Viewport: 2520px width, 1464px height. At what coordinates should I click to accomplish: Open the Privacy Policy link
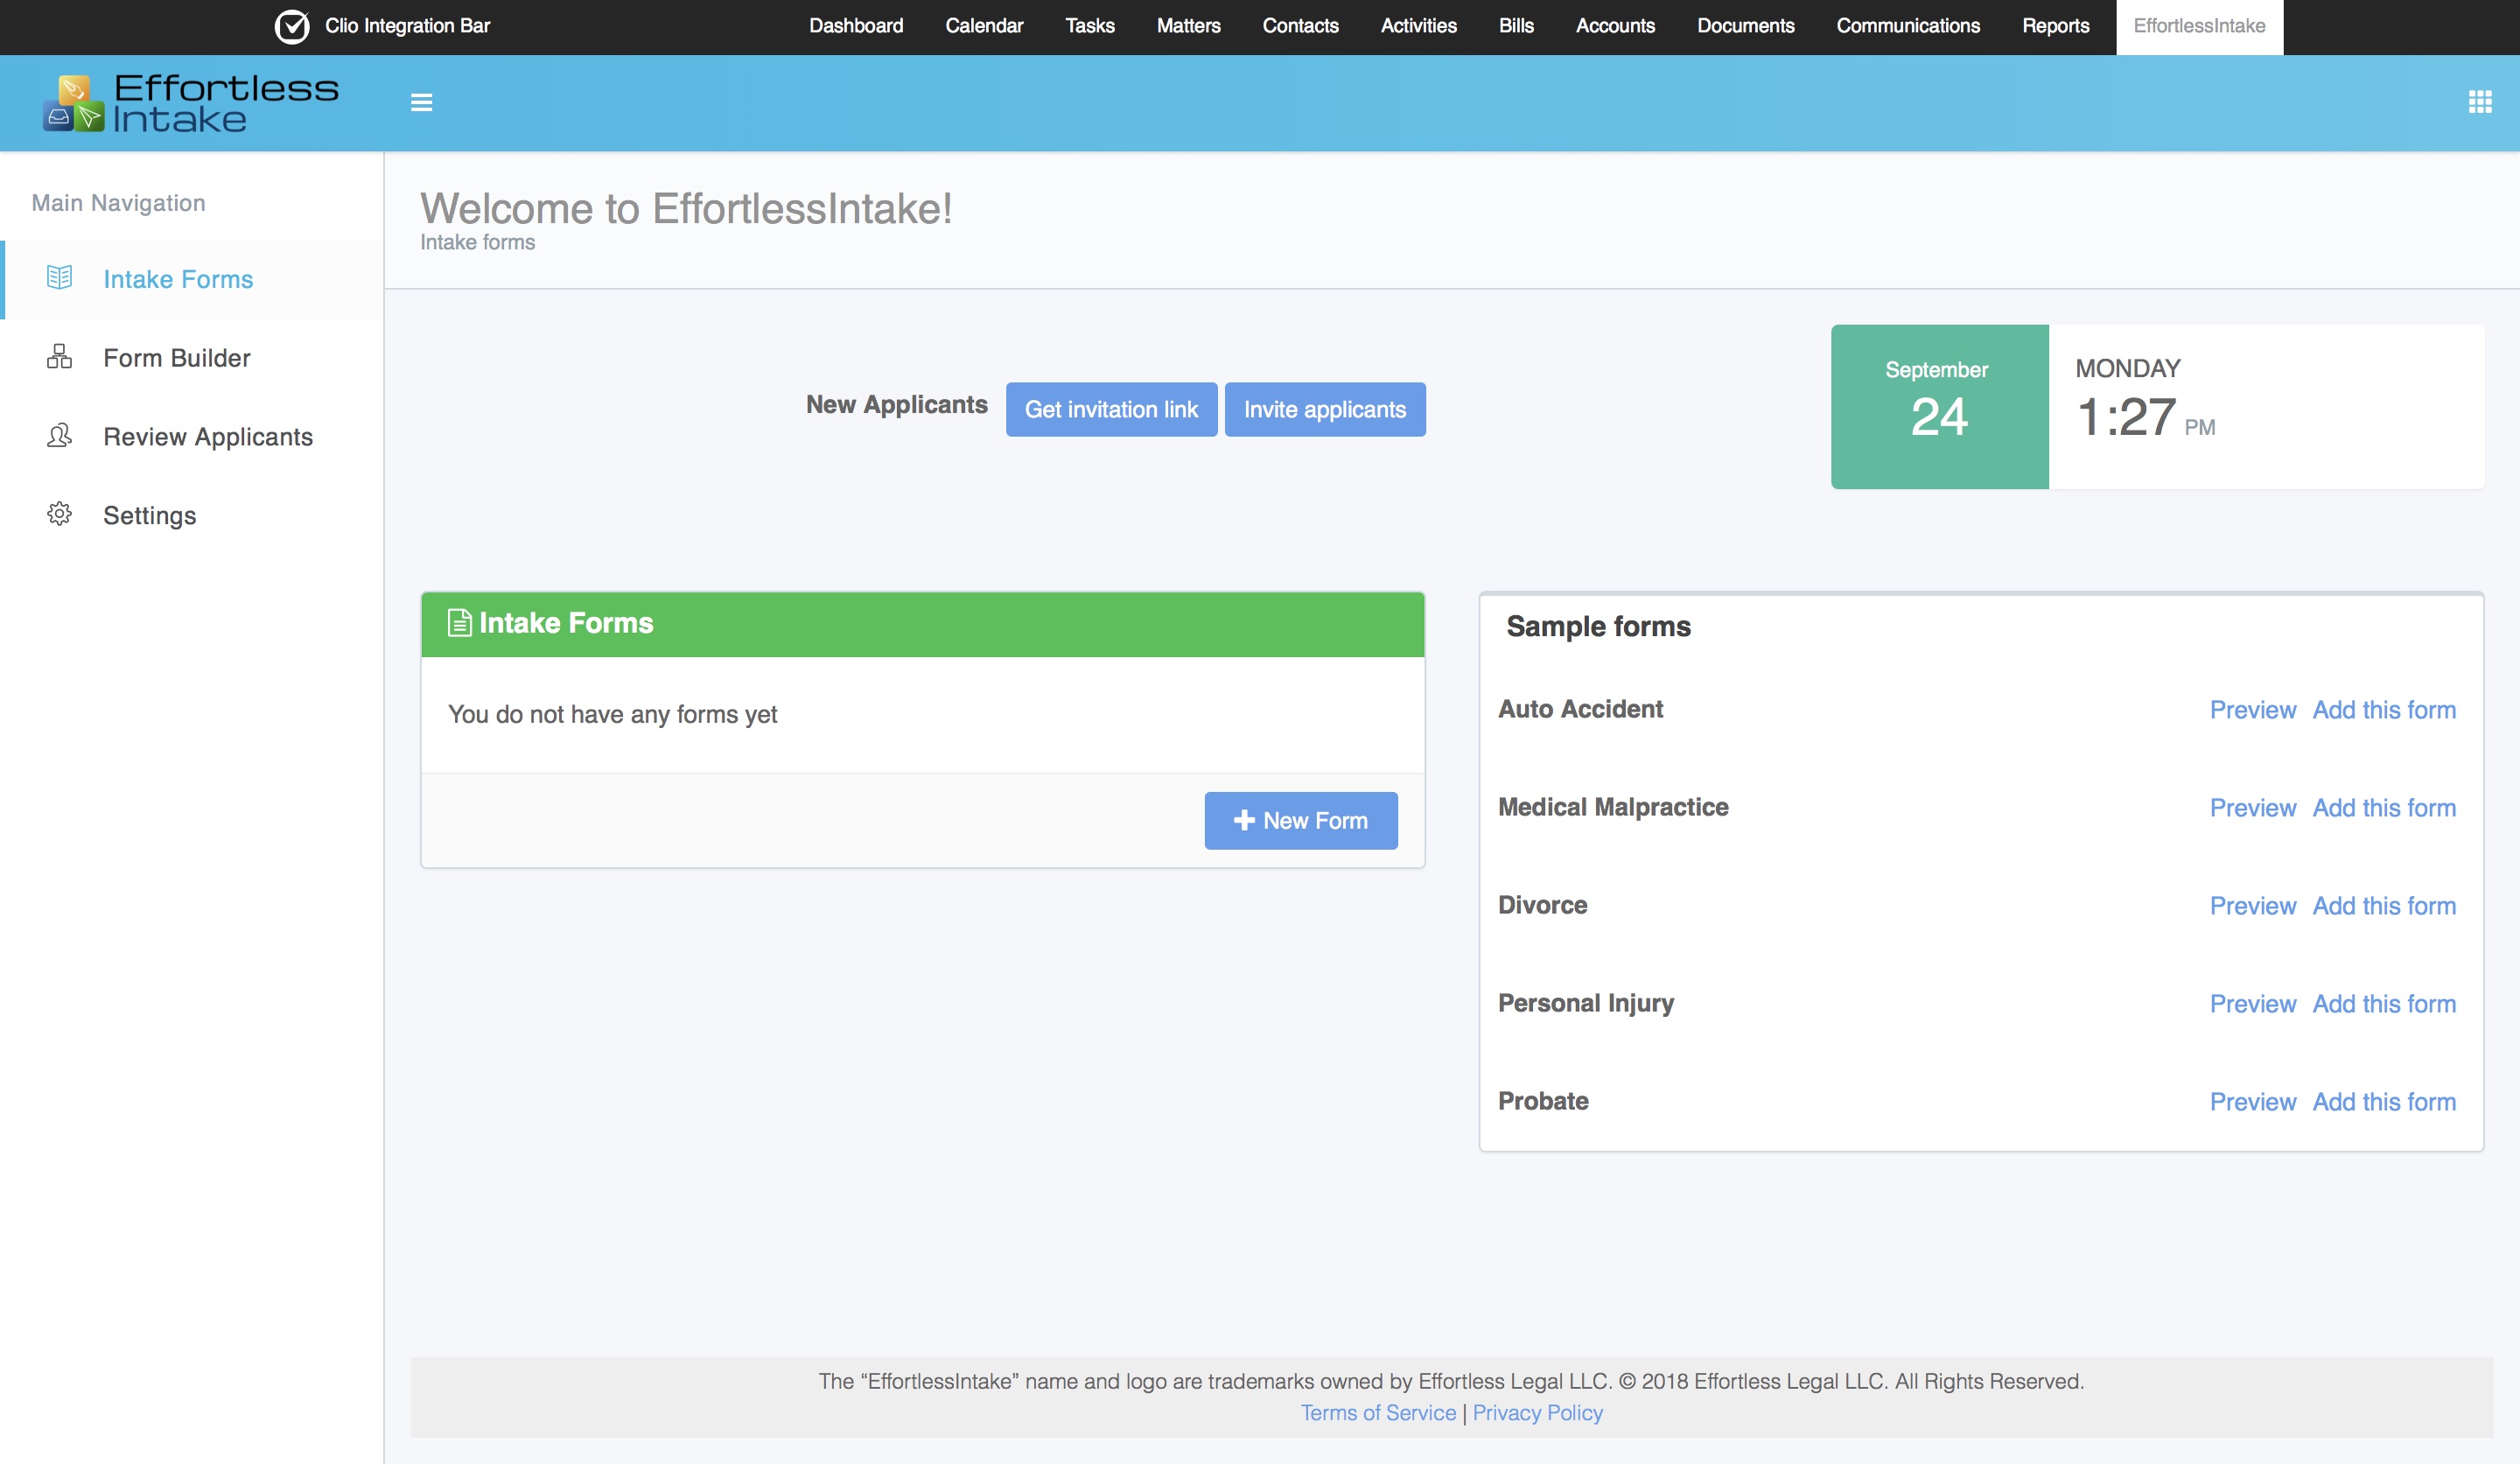point(1537,1412)
